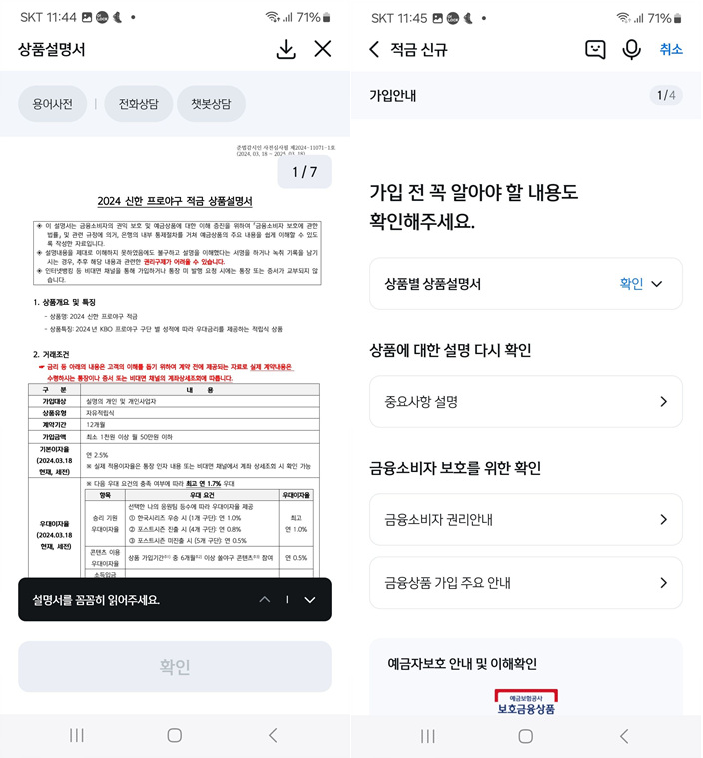The height and width of the screenshot is (758, 703).
Task: Go to next section with down chevron
Action: click(x=310, y=599)
